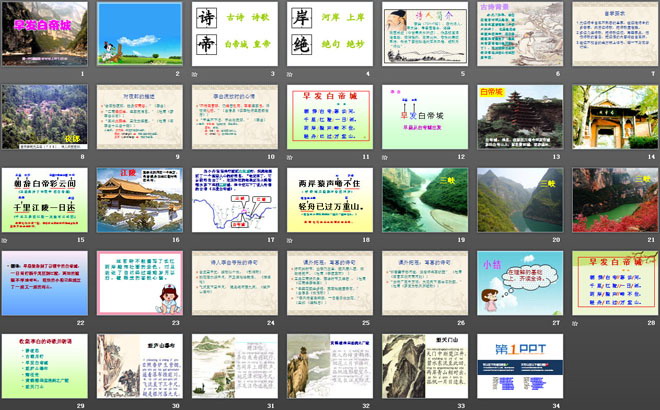The height and width of the screenshot is (410, 660).
Task: Open slide 5 poet introduction thumbnail
Action: tap(425, 34)
